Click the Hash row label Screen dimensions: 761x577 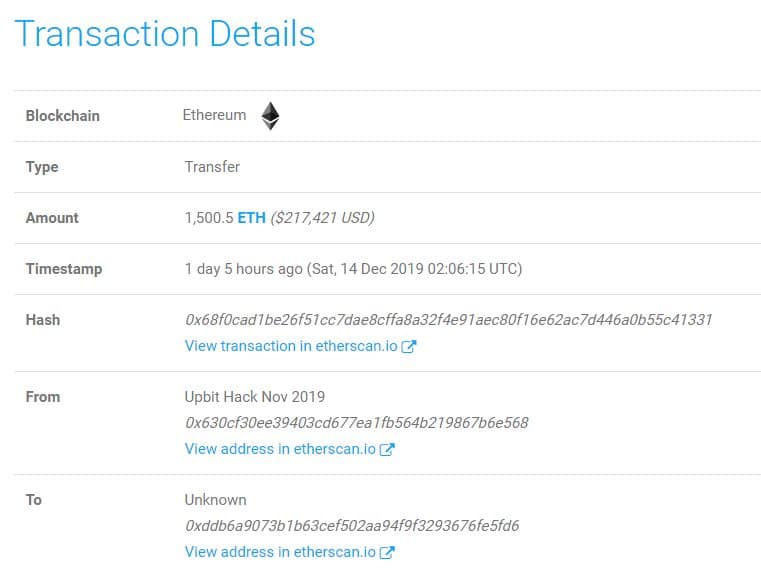(43, 320)
